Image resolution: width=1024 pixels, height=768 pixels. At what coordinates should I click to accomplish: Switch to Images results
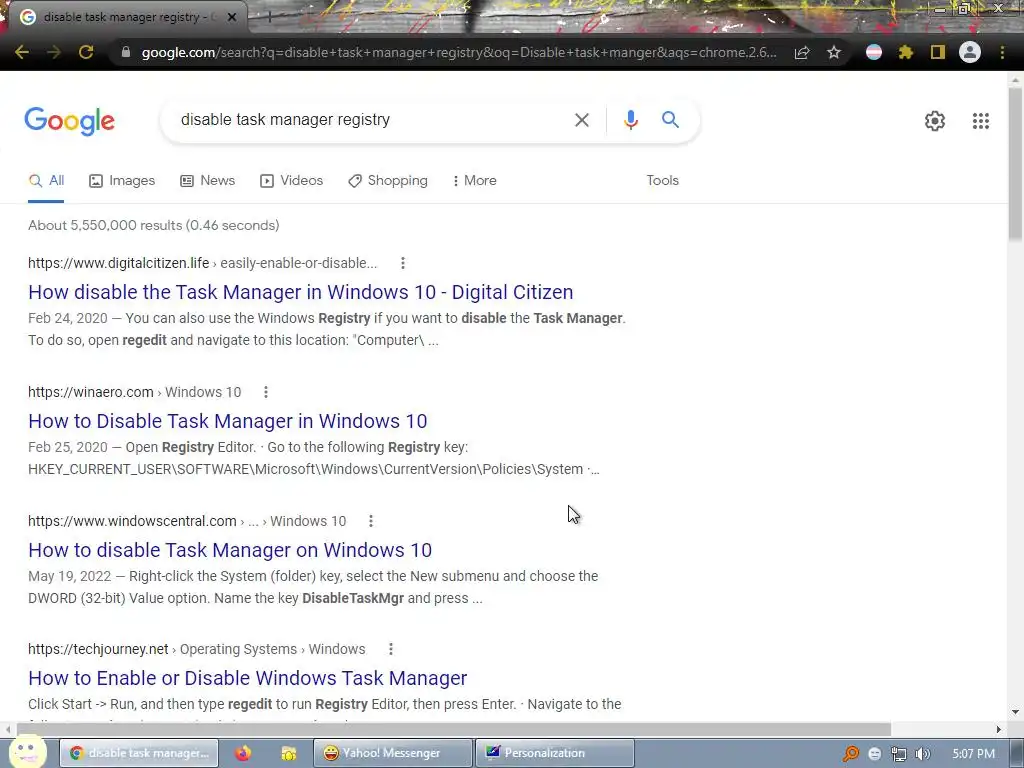pyautogui.click(x=122, y=181)
